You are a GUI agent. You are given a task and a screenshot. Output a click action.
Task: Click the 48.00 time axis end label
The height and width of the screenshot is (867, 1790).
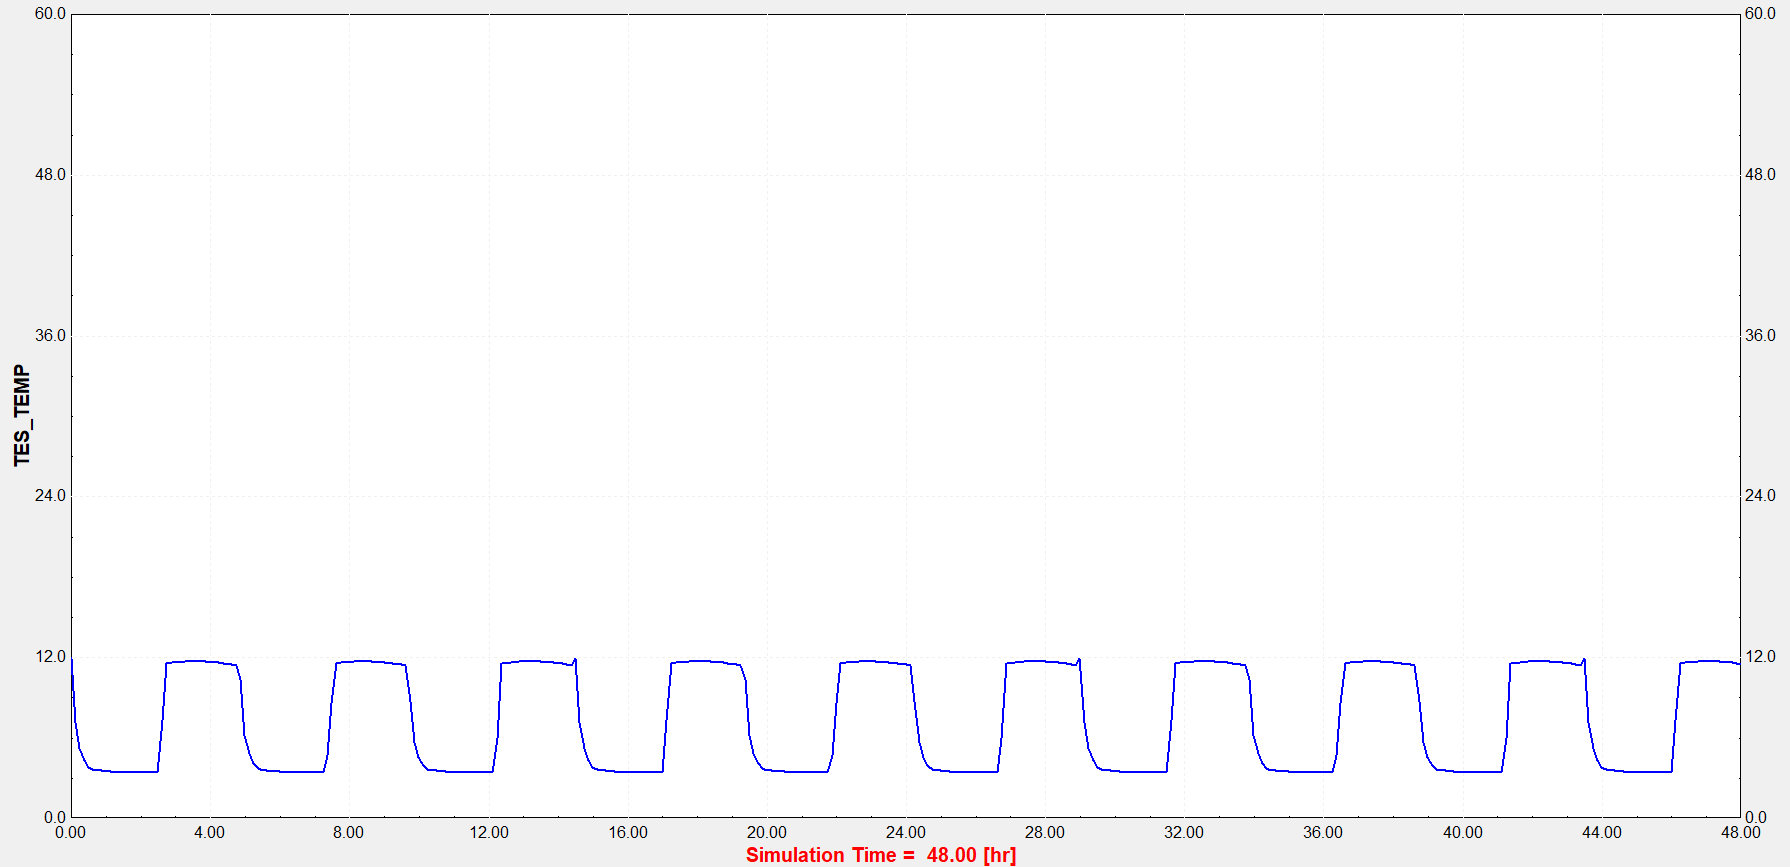(1740, 833)
